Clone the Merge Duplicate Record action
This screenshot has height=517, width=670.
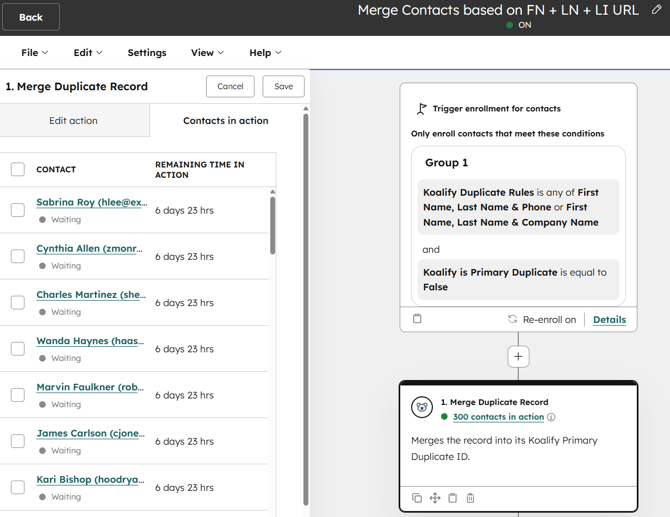(x=417, y=498)
